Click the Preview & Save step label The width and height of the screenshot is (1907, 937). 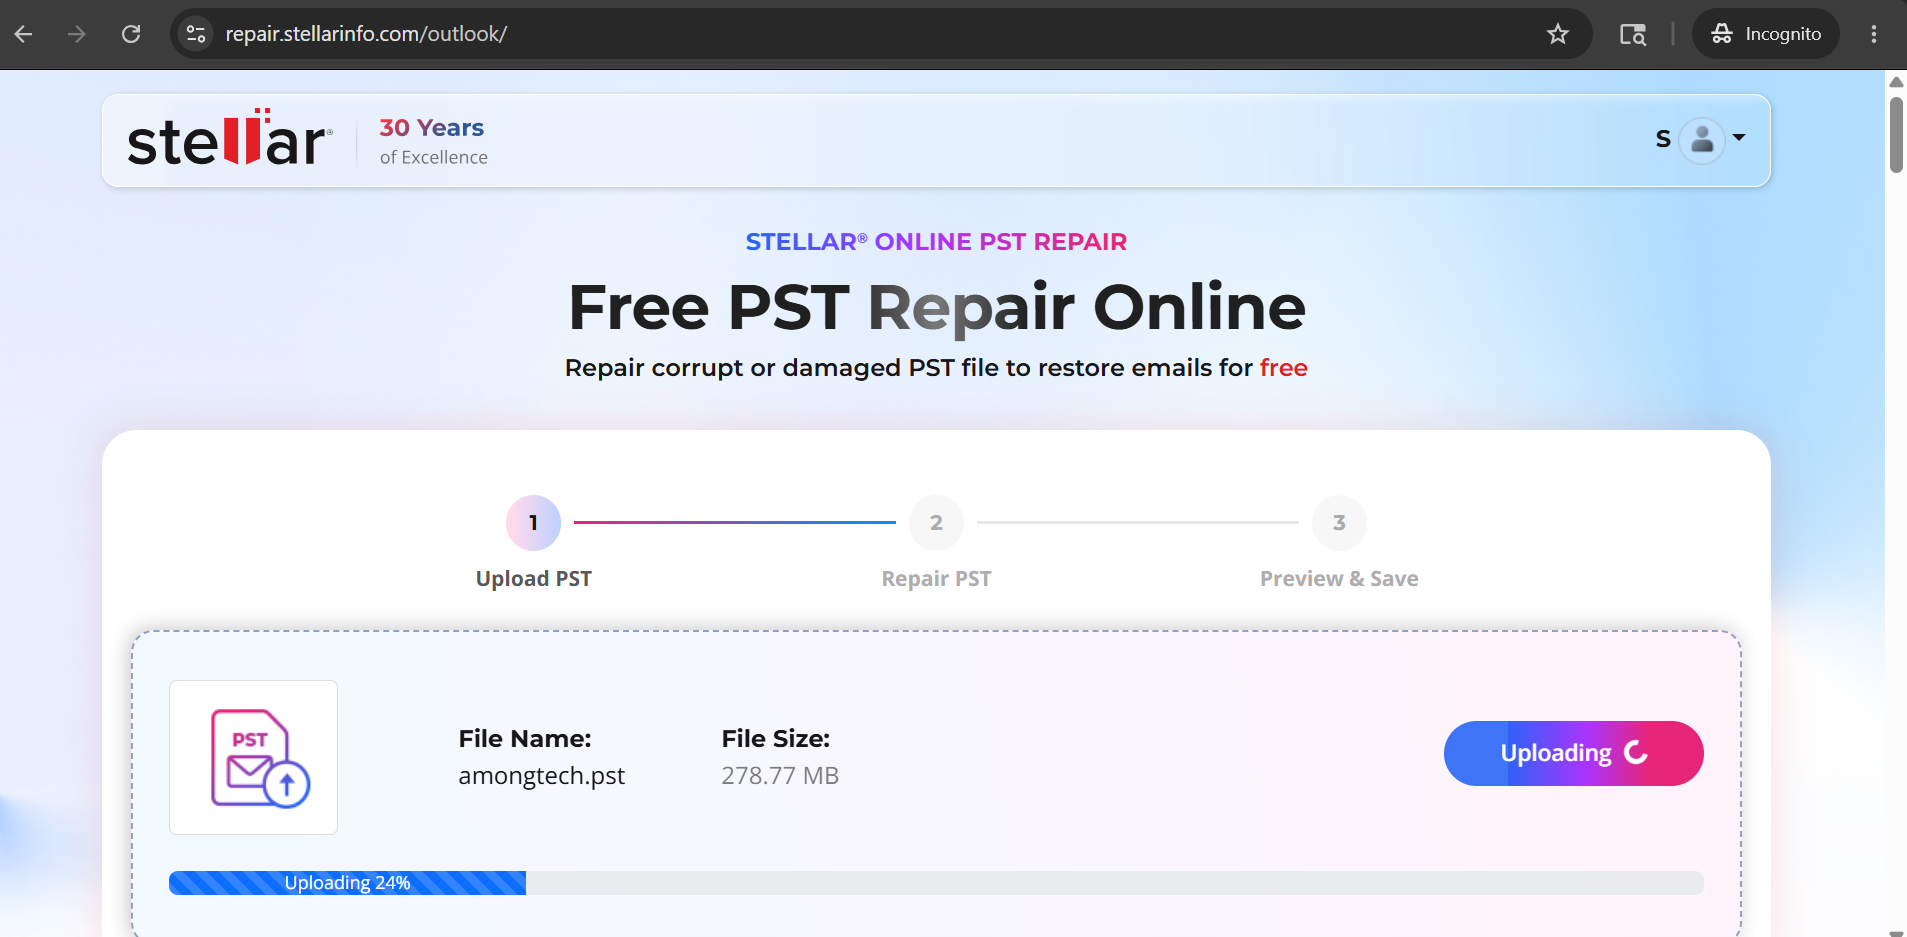pos(1339,579)
